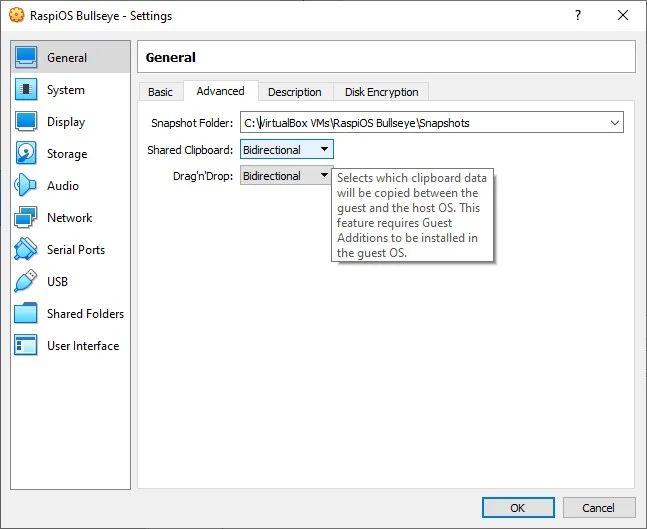Screen dimensions: 647x529
Task: Click the Storage label in sidebar
Action: pyautogui.click(x=67, y=154)
